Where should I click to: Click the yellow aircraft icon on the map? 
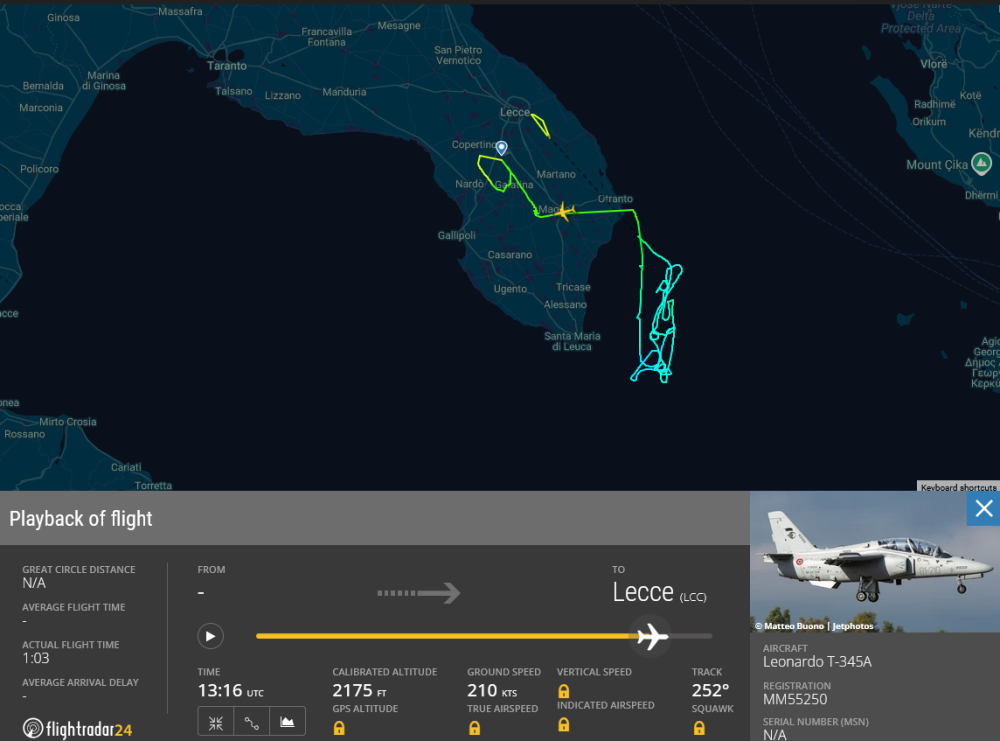click(x=563, y=211)
